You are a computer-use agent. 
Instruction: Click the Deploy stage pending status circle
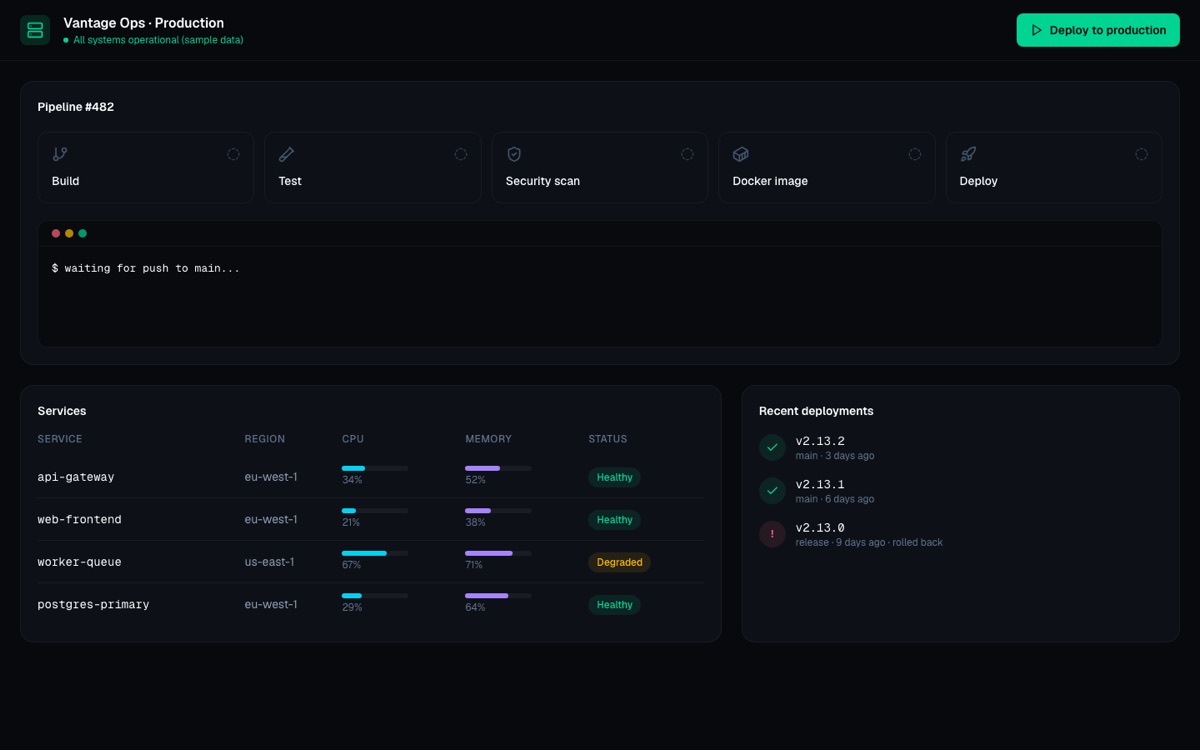click(x=1142, y=154)
